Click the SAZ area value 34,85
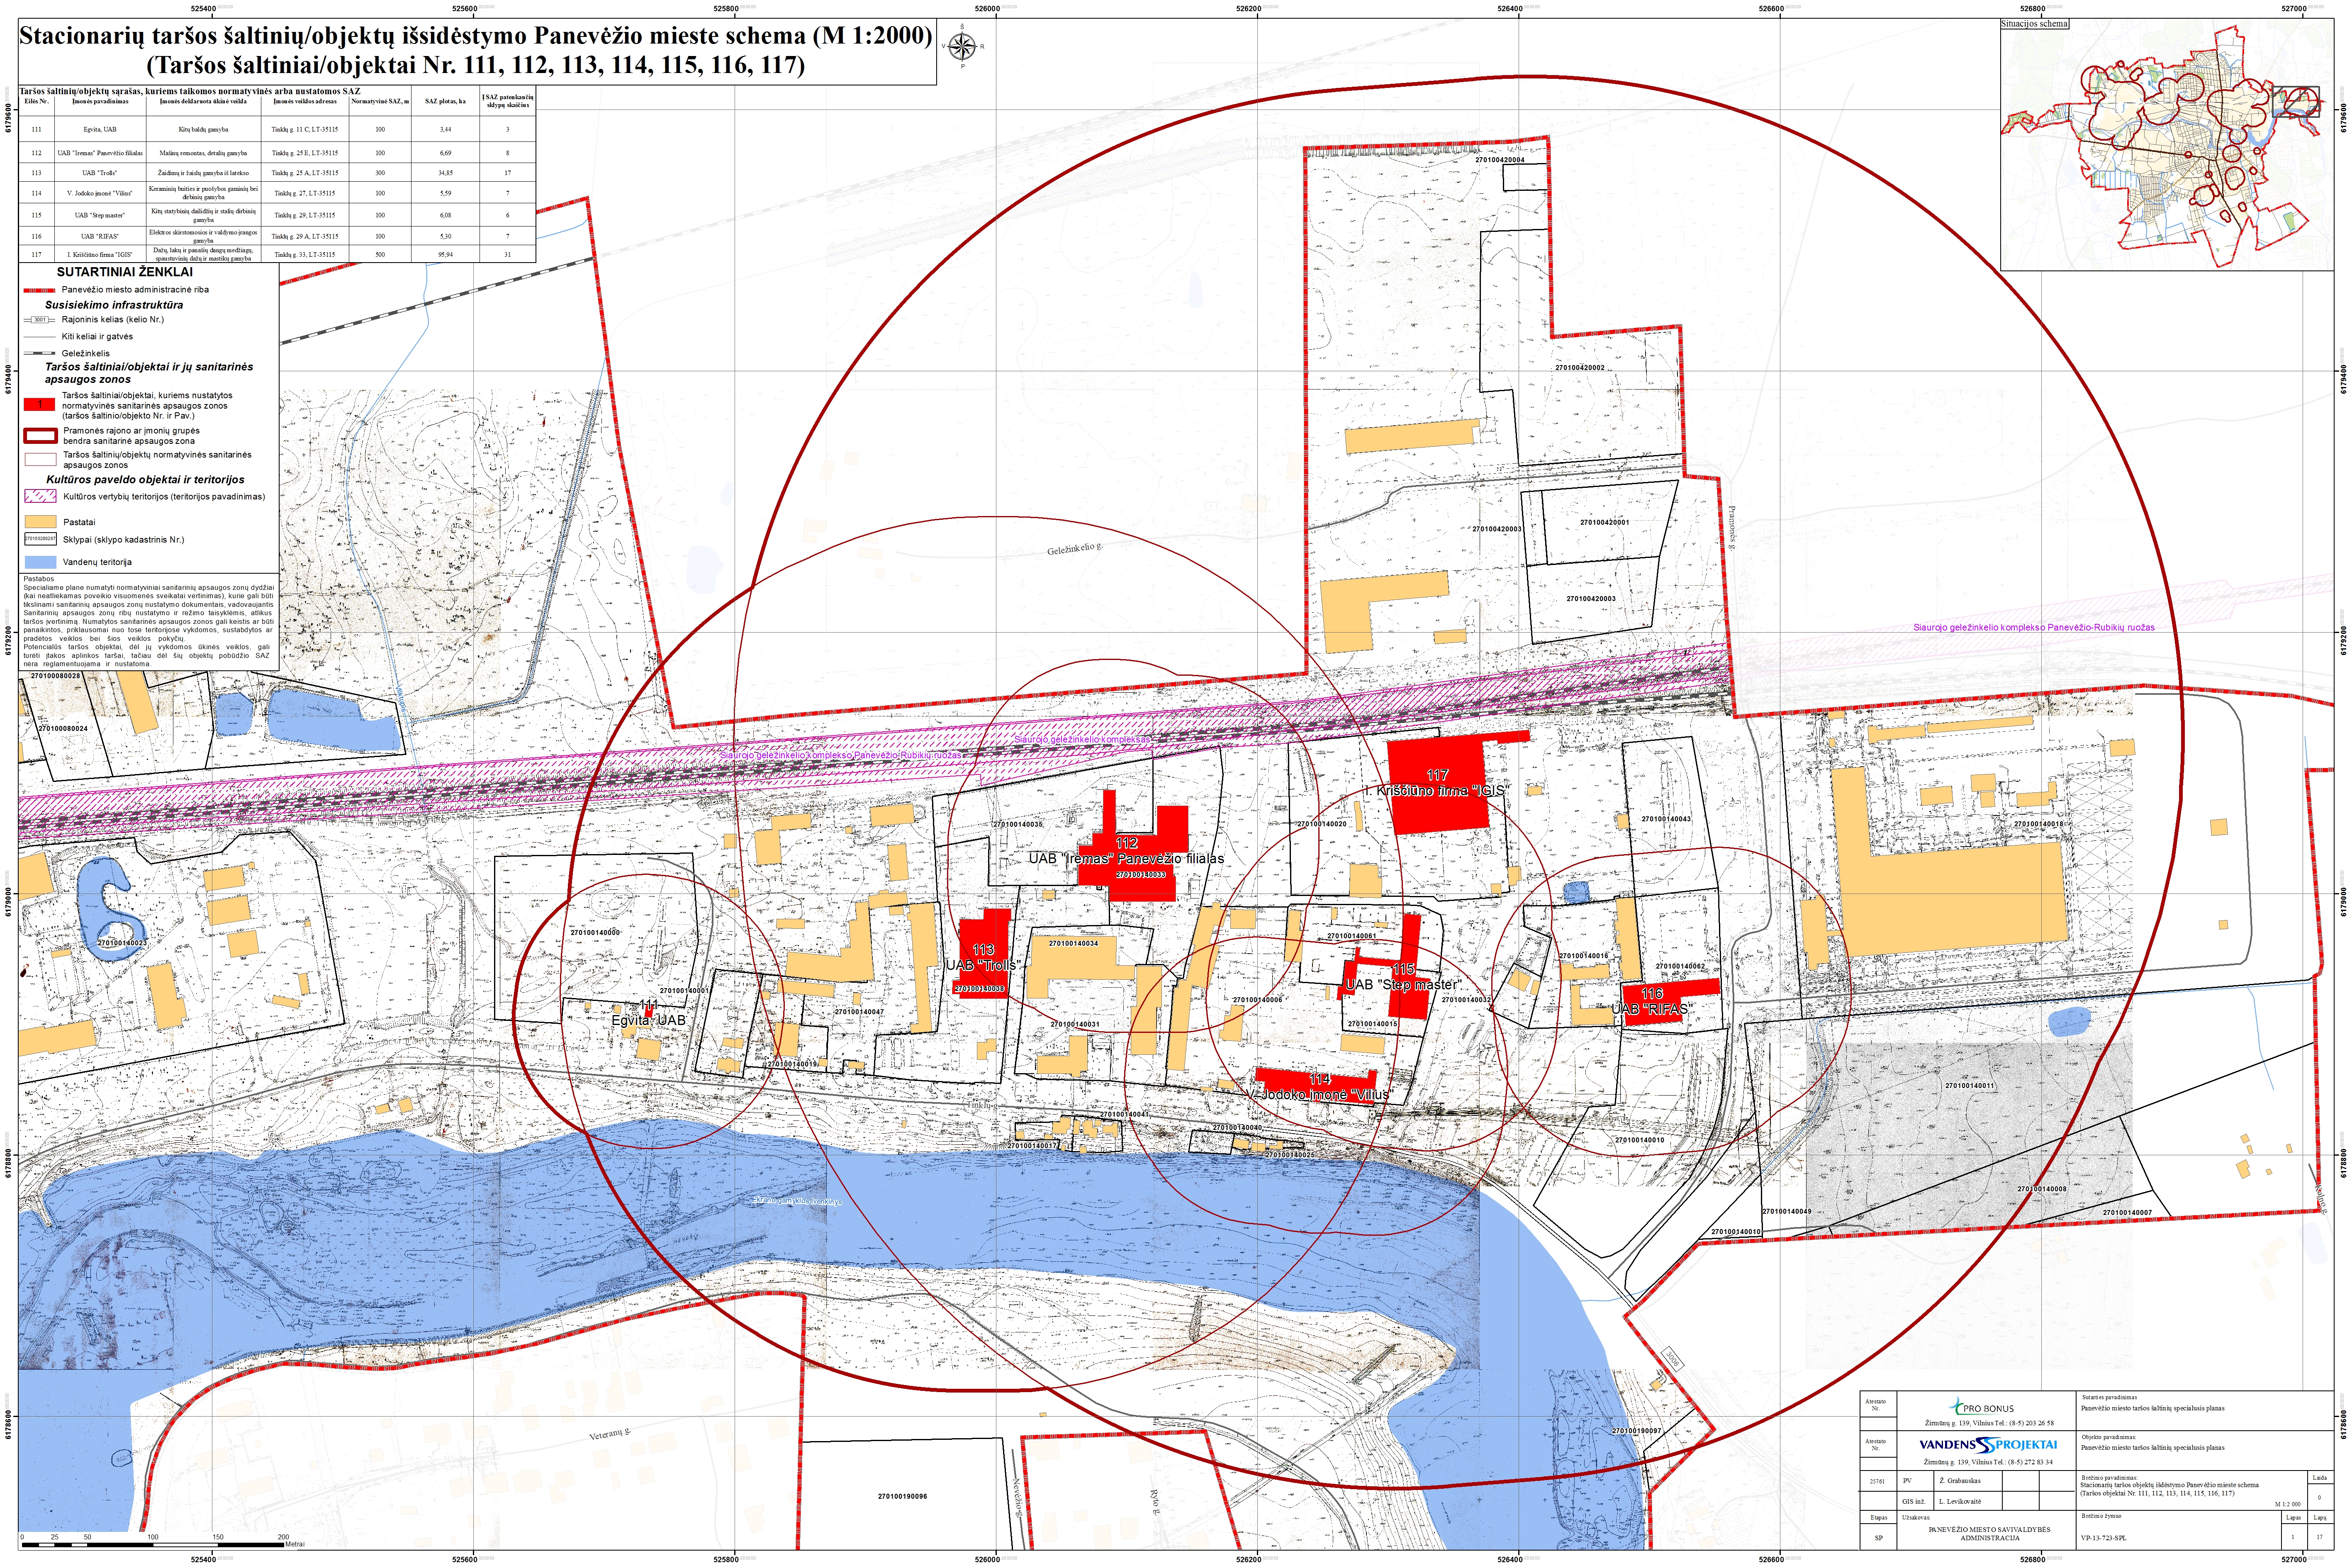The image size is (2352, 1568). click(445, 173)
